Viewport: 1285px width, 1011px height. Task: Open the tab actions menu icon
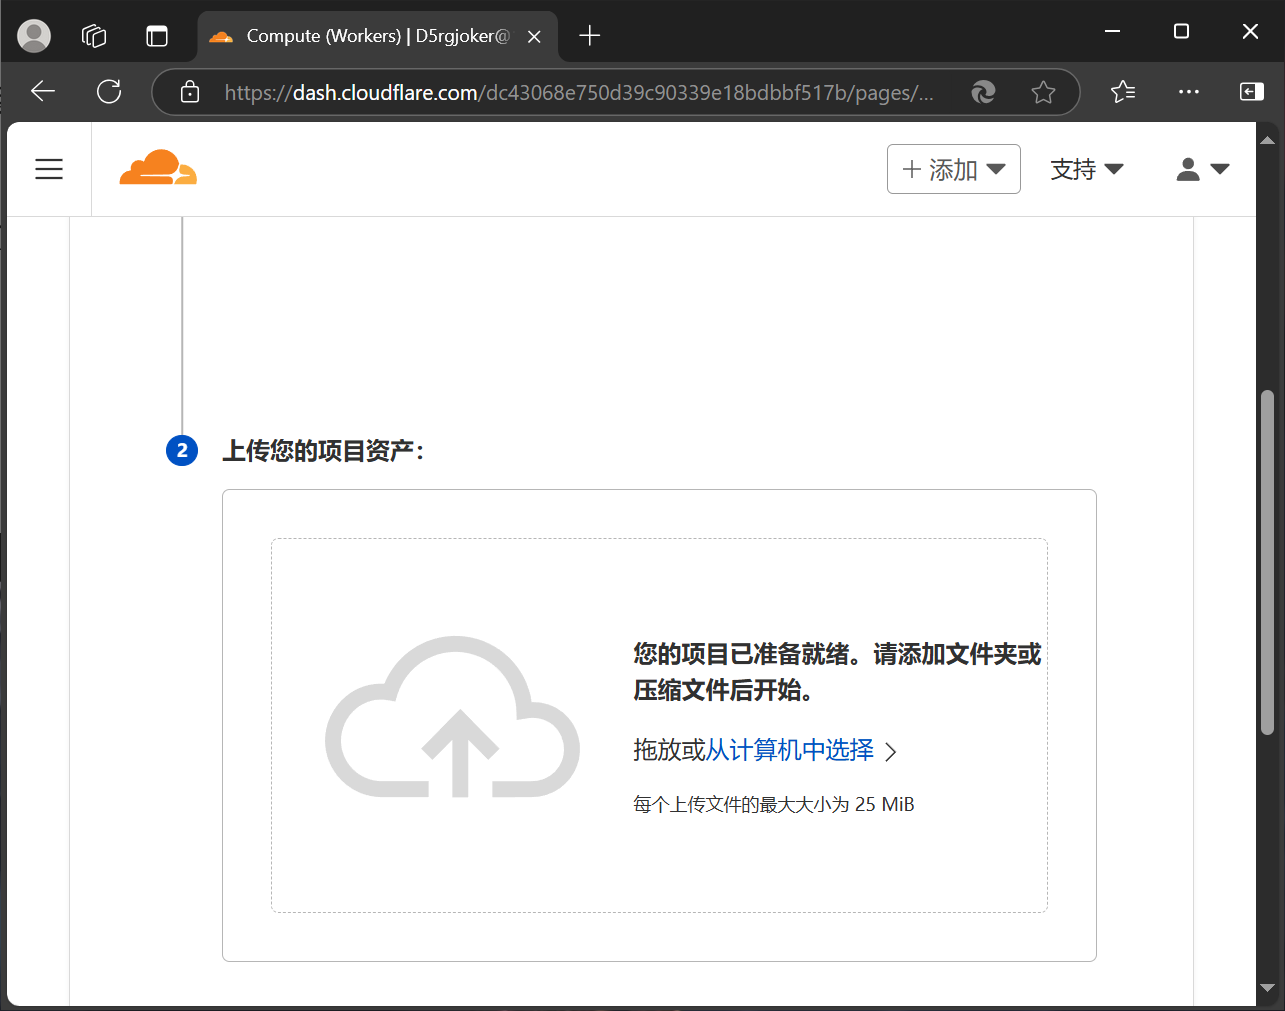tap(157, 36)
